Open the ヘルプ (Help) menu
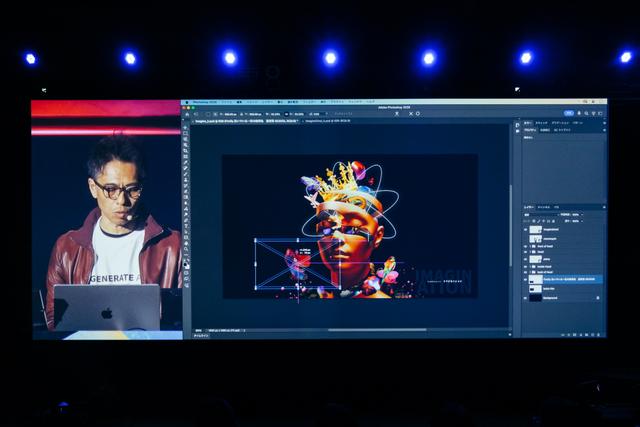Image resolution: width=640 pixels, height=427 pixels. click(x=370, y=102)
